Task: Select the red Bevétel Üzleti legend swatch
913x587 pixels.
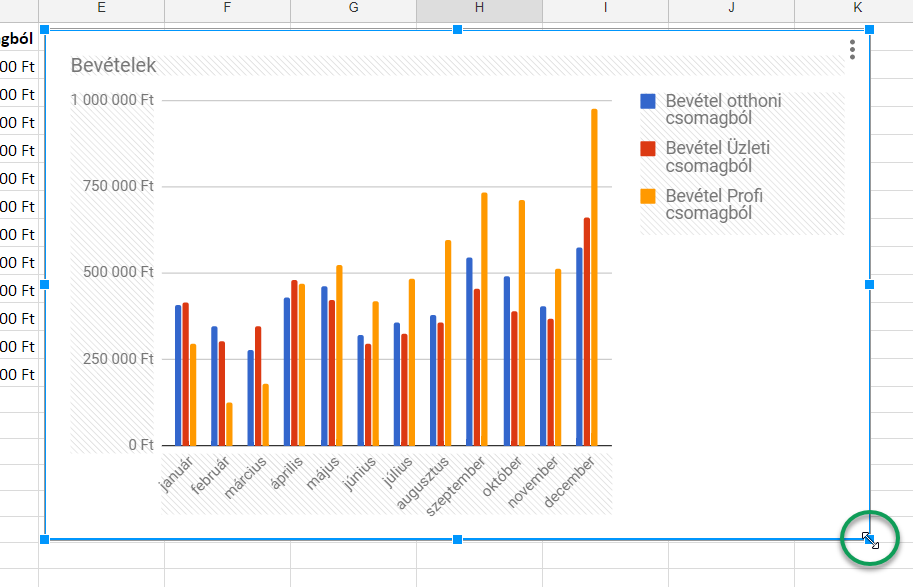Action: click(648, 148)
